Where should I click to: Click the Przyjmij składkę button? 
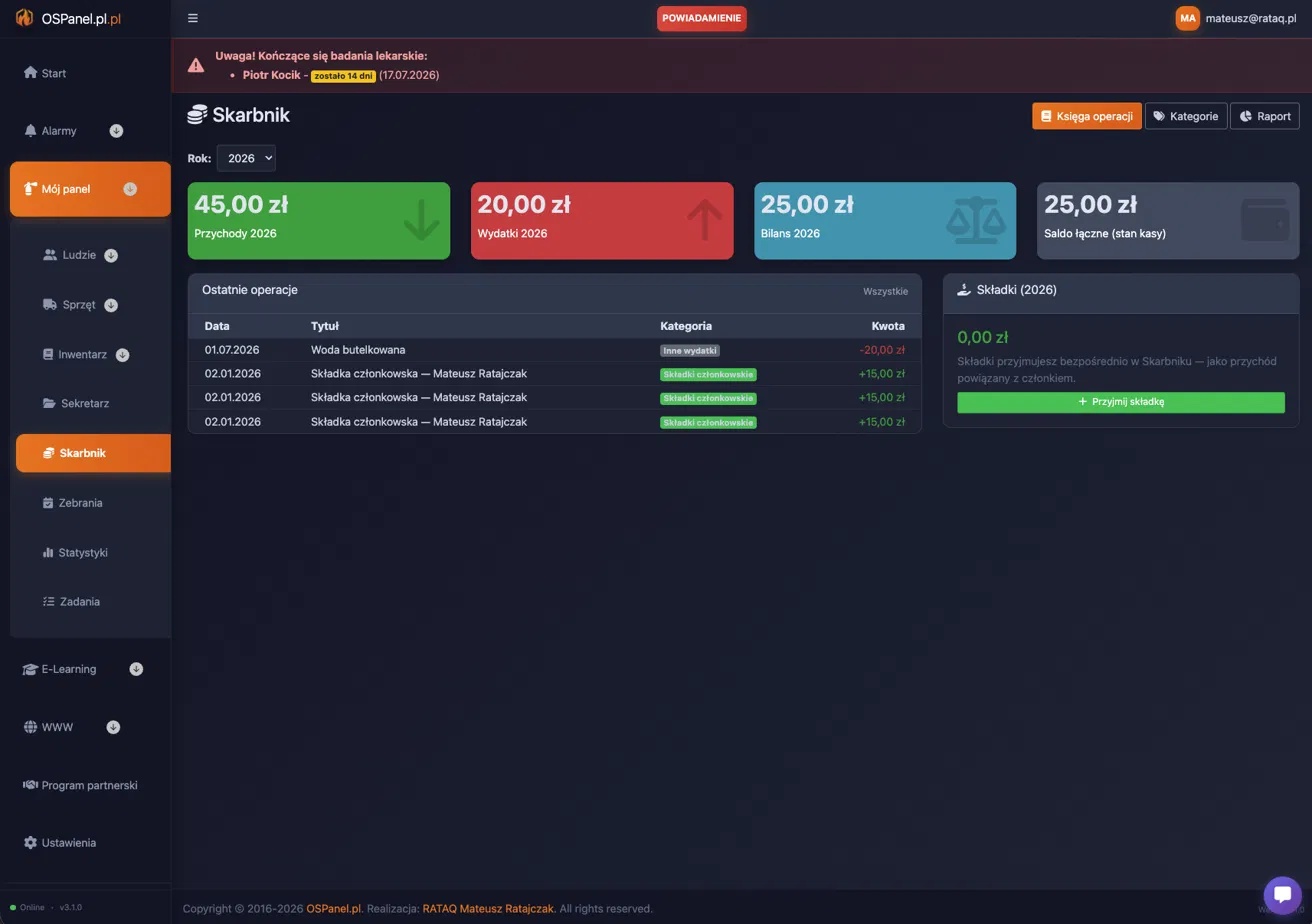pos(1121,402)
